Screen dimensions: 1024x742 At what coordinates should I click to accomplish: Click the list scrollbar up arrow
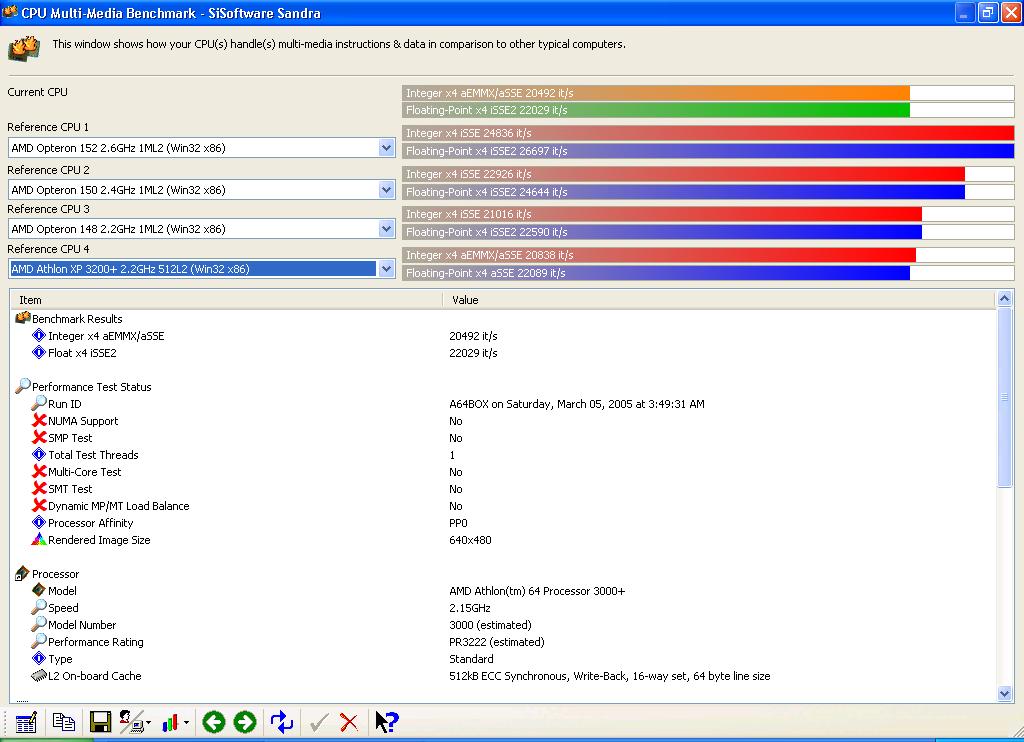(x=1004, y=299)
